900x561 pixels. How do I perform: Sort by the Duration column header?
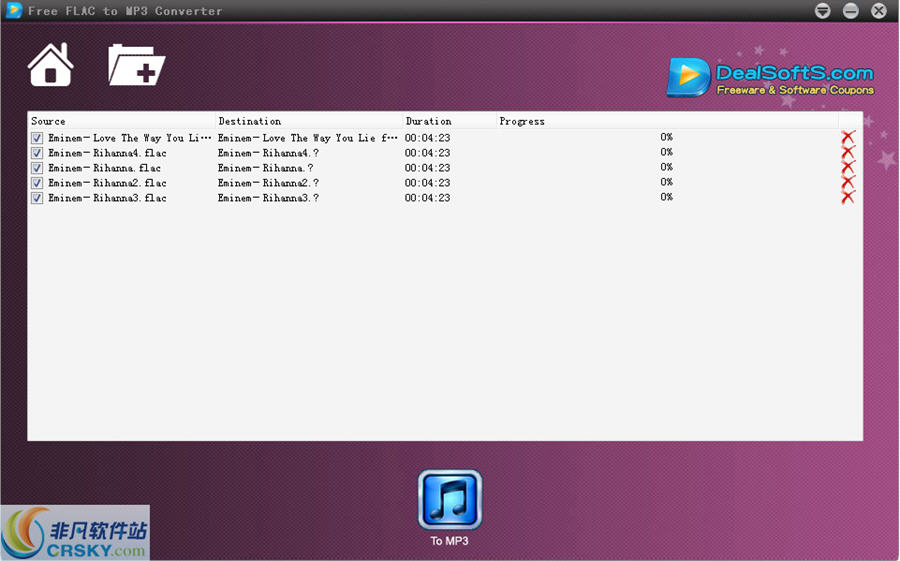pyautogui.click(x=449, y=121)
